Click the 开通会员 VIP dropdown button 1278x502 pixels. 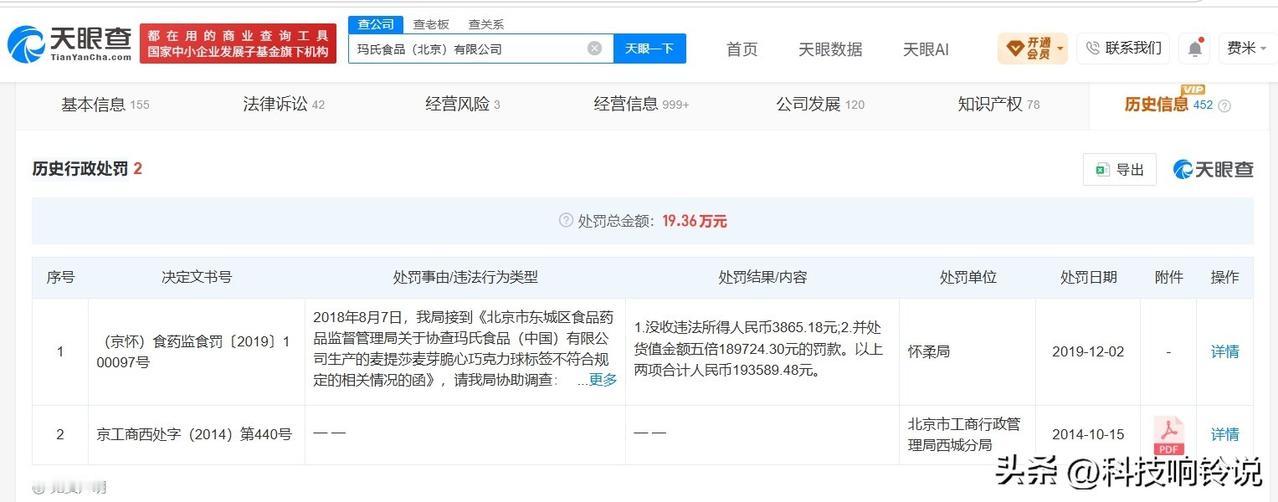point(1032,48)
